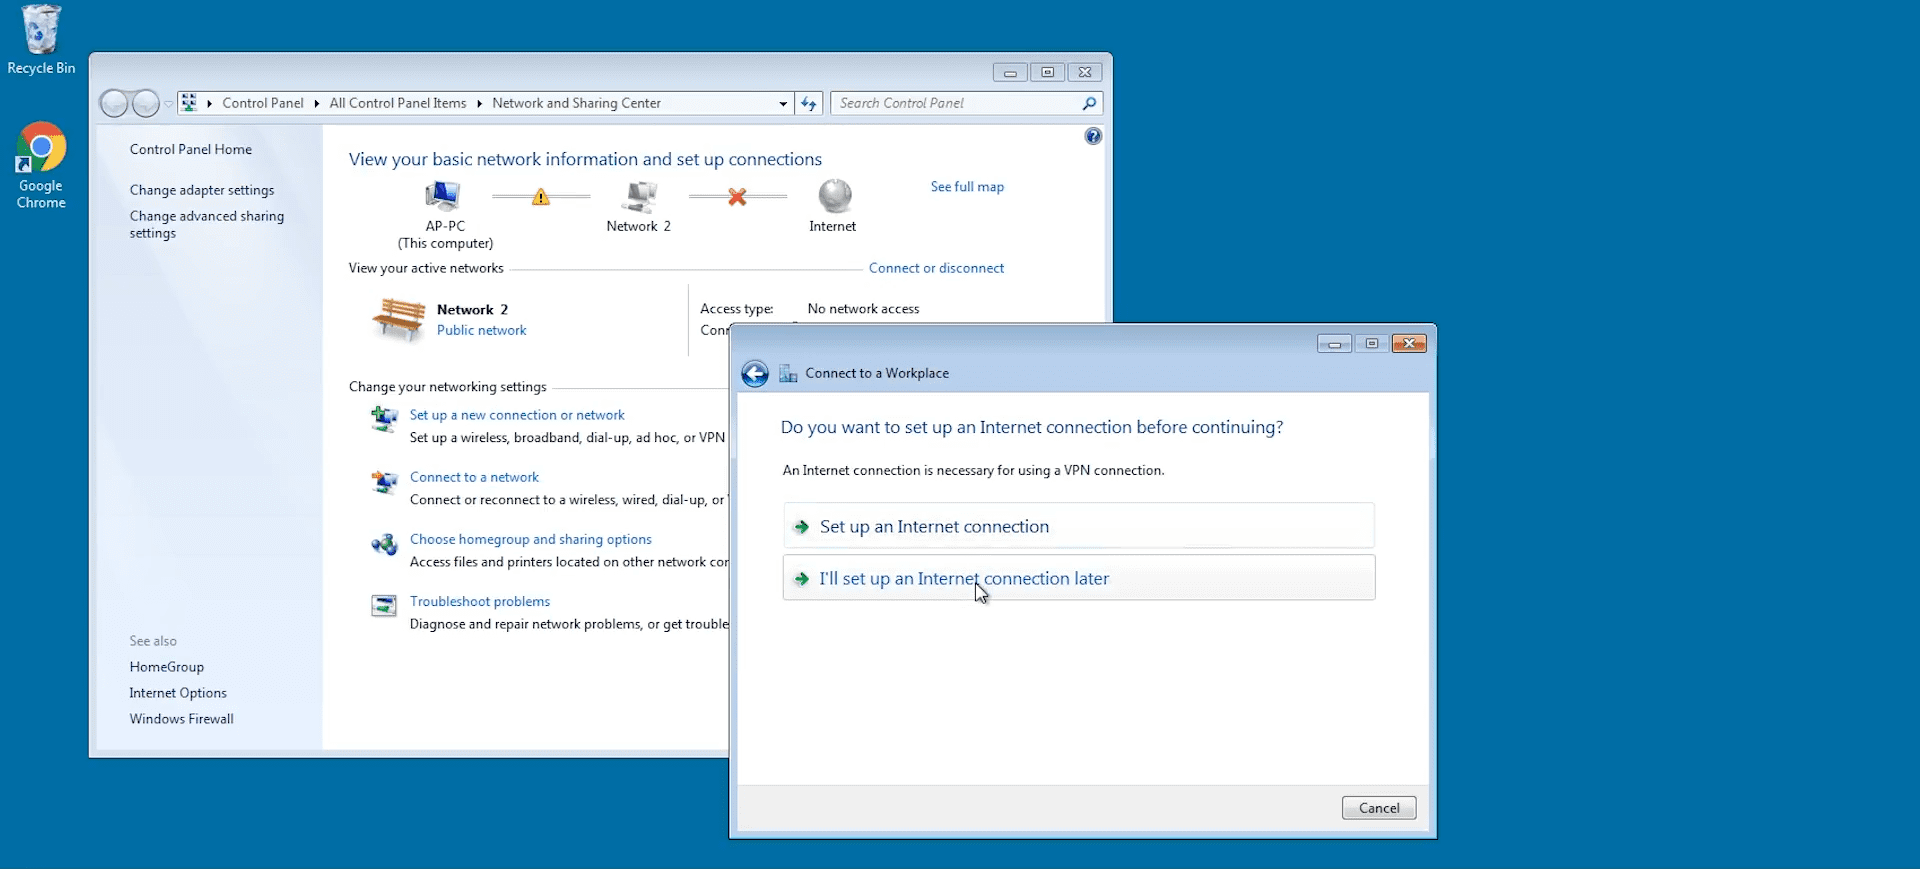The width and height of the screenshot is (1920, 869).
Task: Open the Recycle Bin desktop icon
Action: pos(41,40)
